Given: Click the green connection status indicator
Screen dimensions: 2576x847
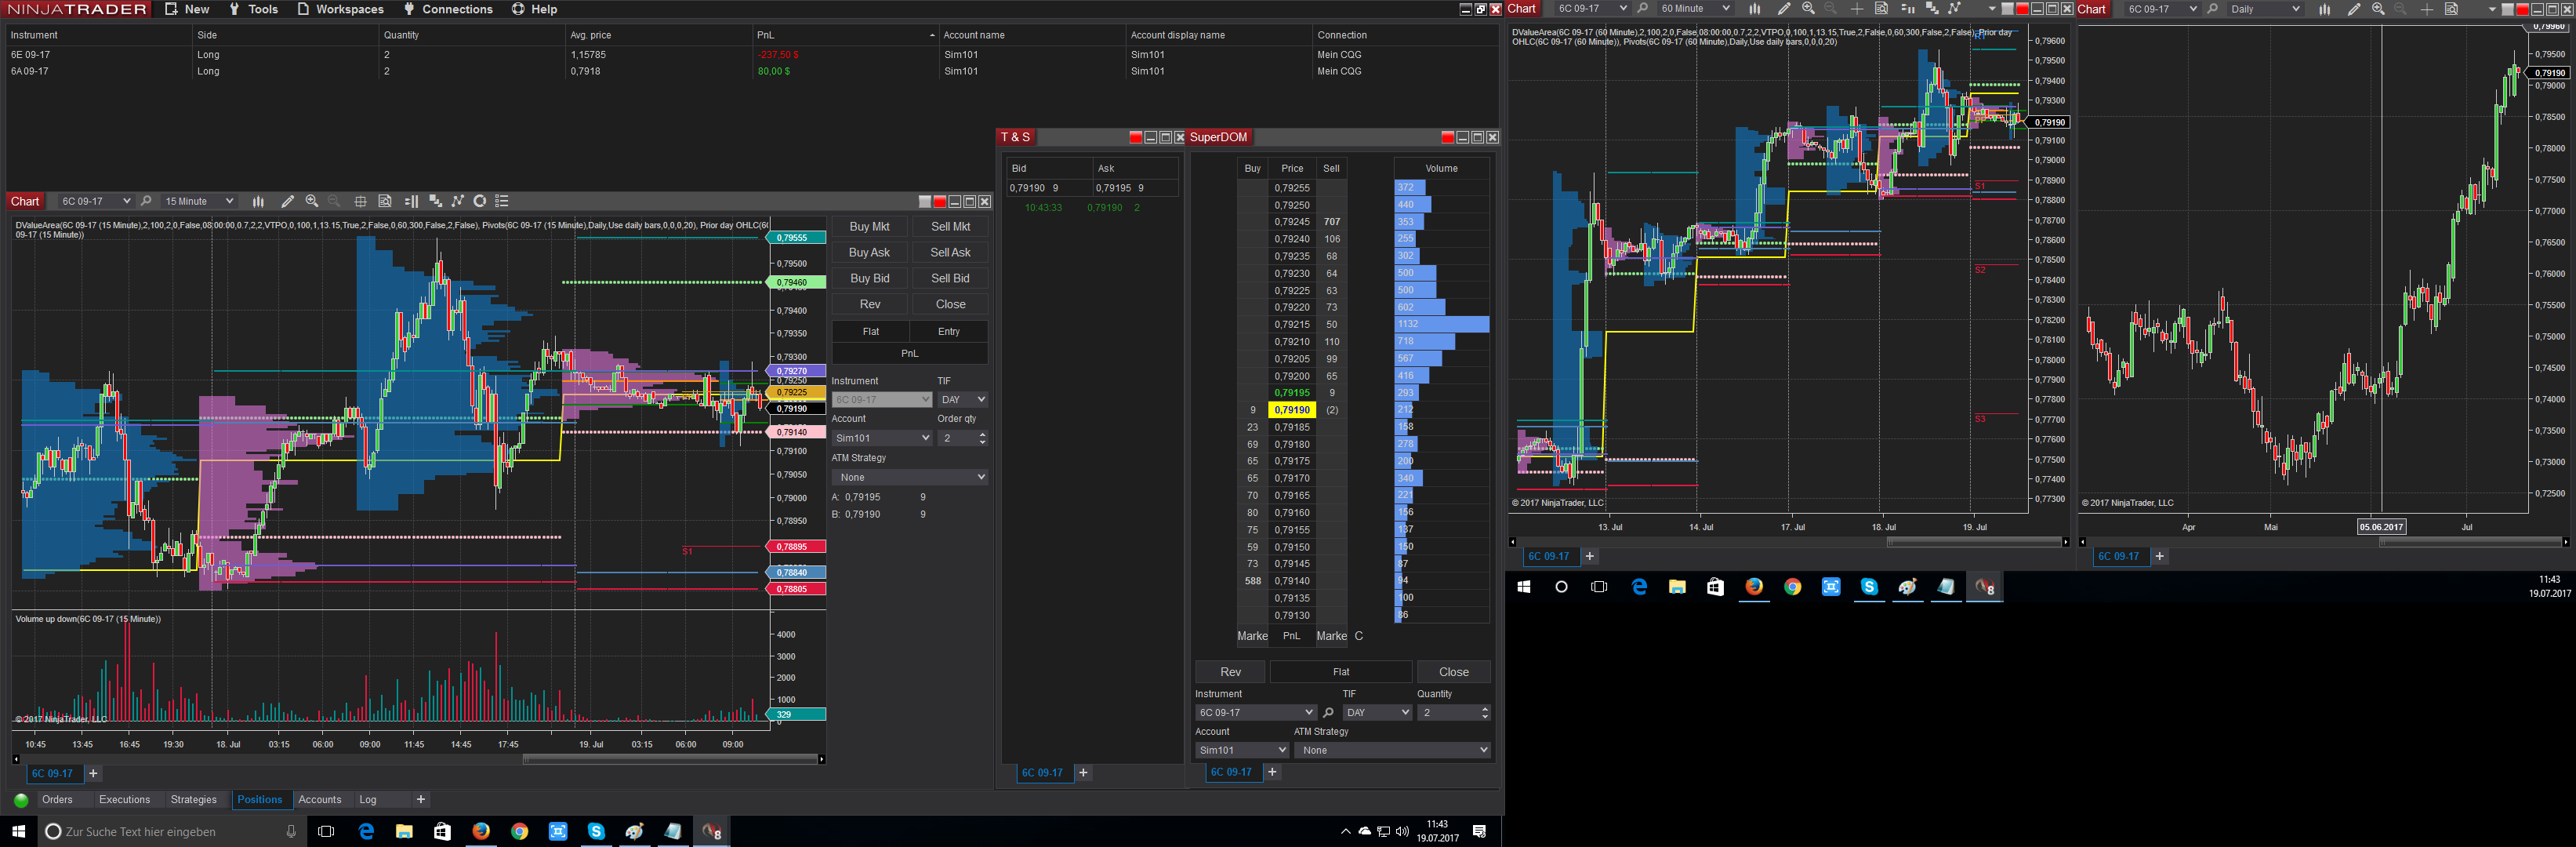Looking at the screenshot, I should pos(21,800).
